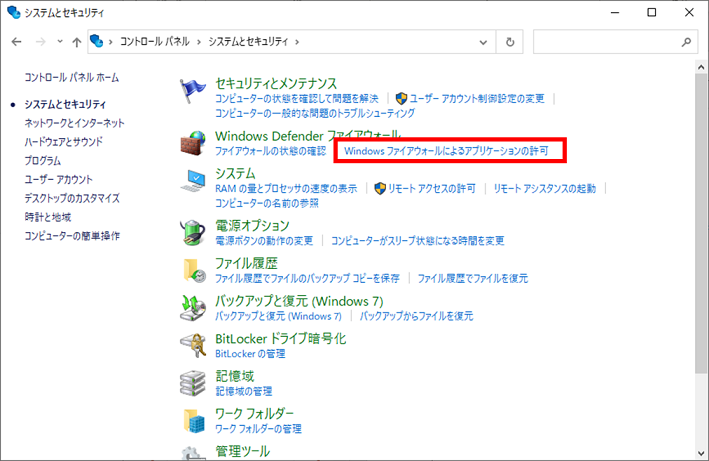The height and width of the screenshot is (461, 709).
Task: Open リモート アクセスの許可 link
Action: click(432, 188)
